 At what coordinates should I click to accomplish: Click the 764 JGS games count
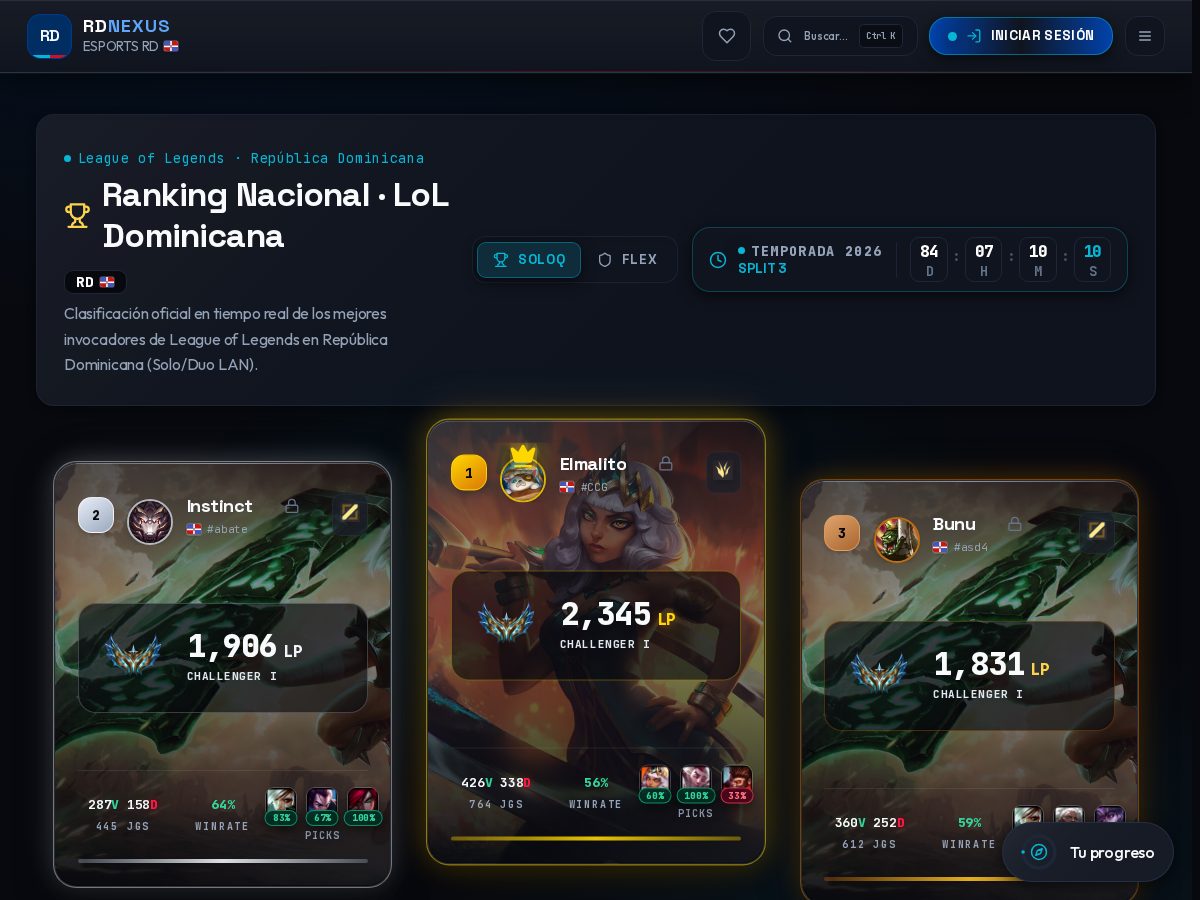pyautogui.click(x=496, y=805)
